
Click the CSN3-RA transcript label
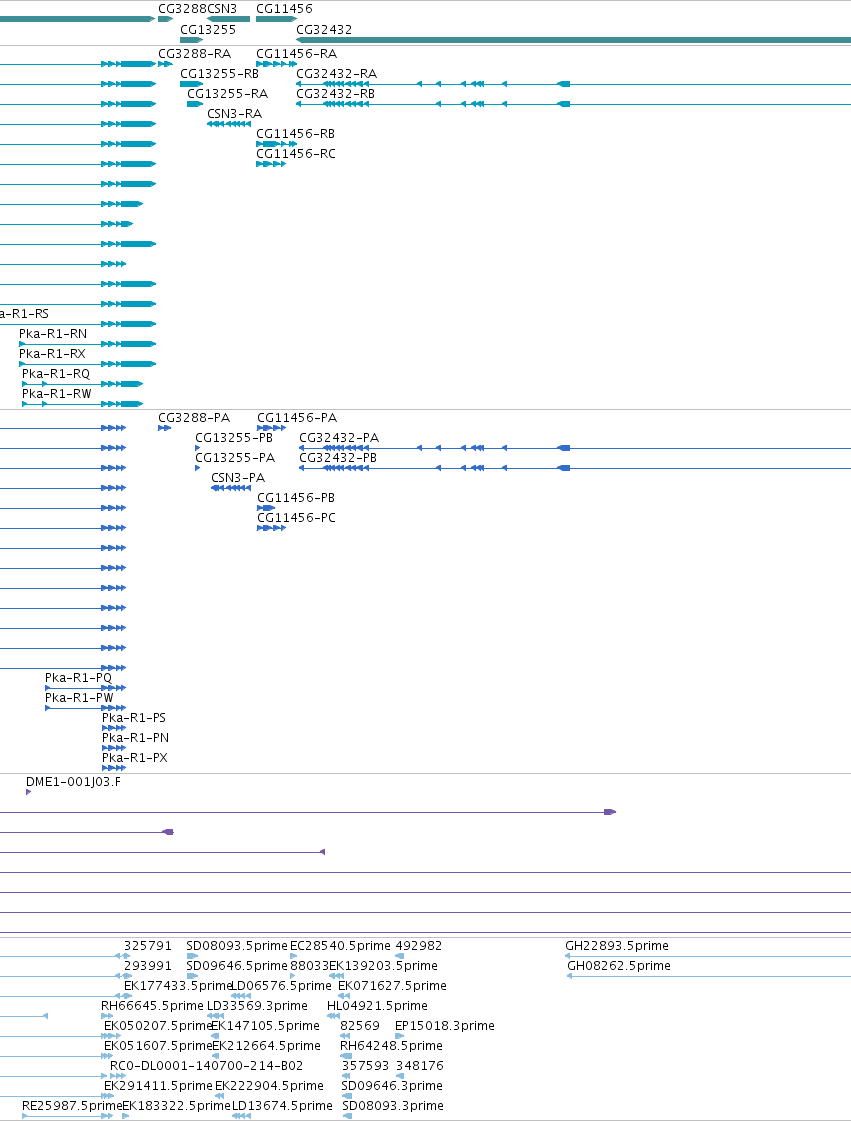(235, 114)
